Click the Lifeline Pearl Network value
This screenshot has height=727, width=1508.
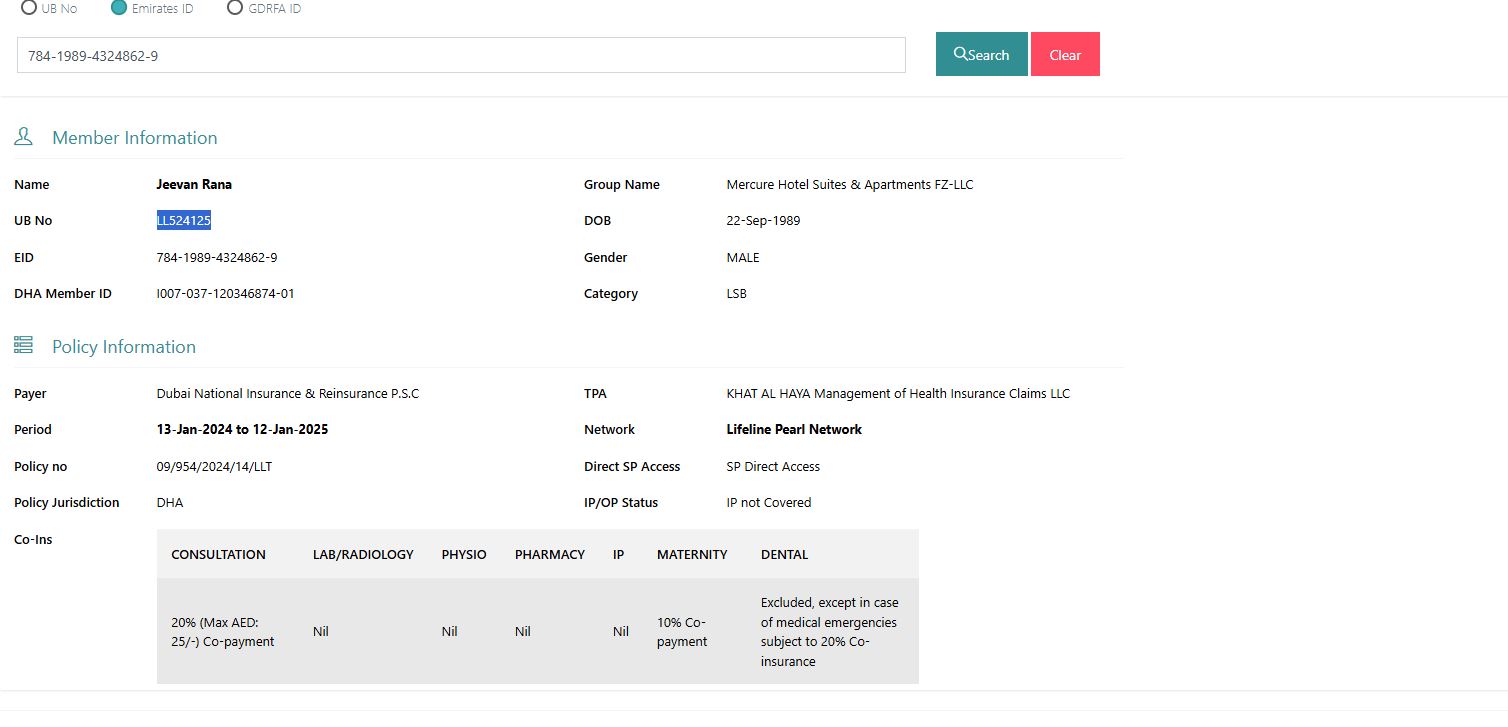pos(793,430)
